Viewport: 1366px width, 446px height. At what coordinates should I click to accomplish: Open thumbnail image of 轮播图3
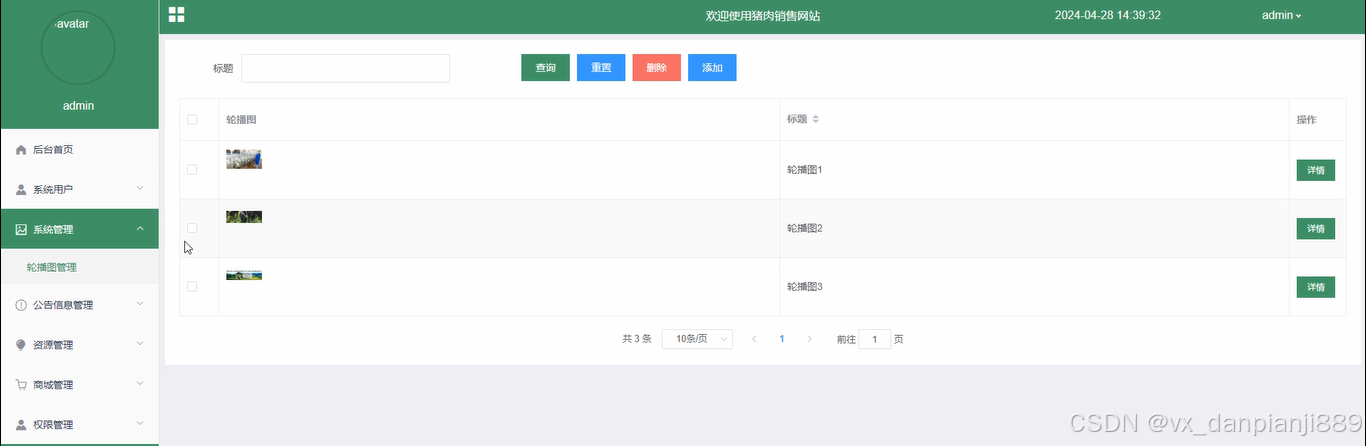(x=244, y=275)
